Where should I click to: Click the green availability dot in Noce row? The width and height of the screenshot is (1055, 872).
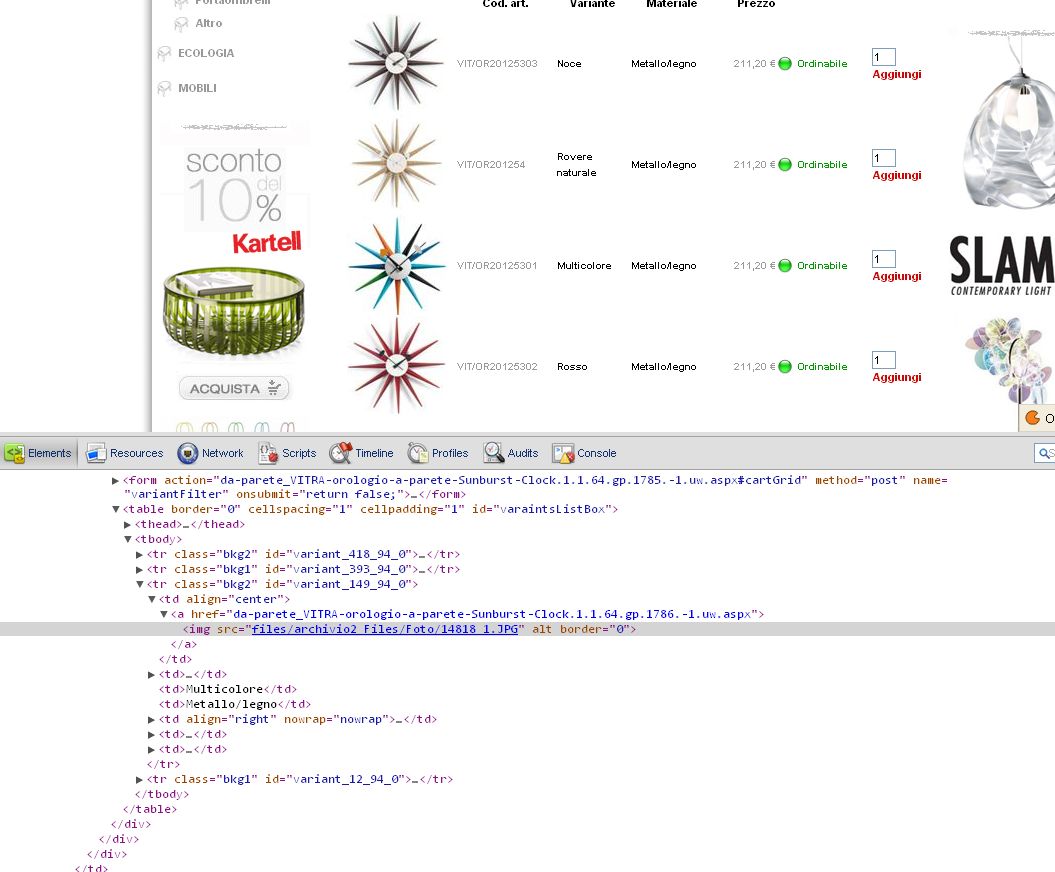[x=785, y=64]
